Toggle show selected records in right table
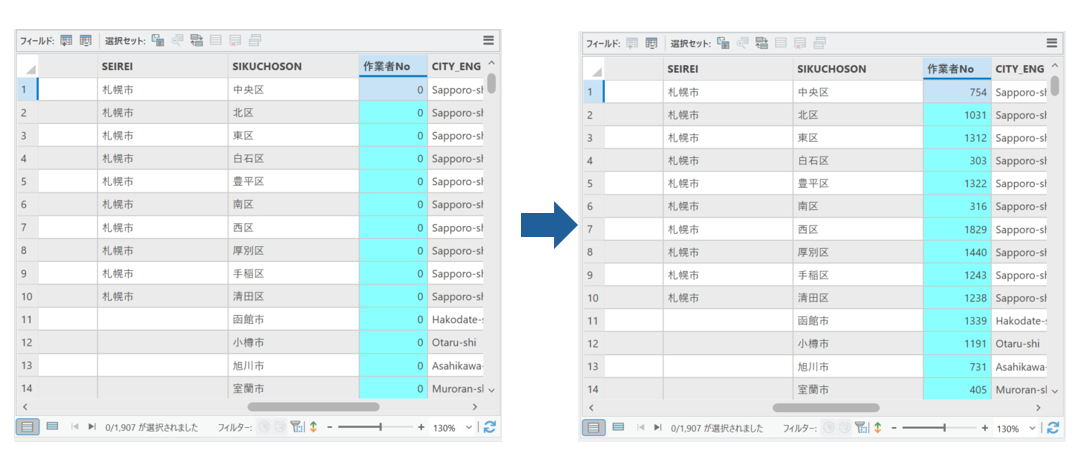 pyautogui.click(x=618, y=428)
